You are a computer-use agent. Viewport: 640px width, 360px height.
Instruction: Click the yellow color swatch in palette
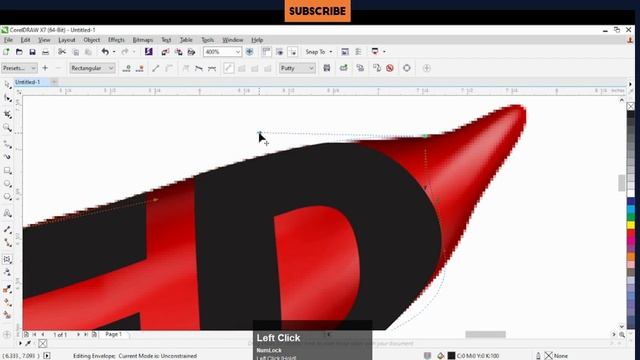pyautogui.click(x=631, y=225)
